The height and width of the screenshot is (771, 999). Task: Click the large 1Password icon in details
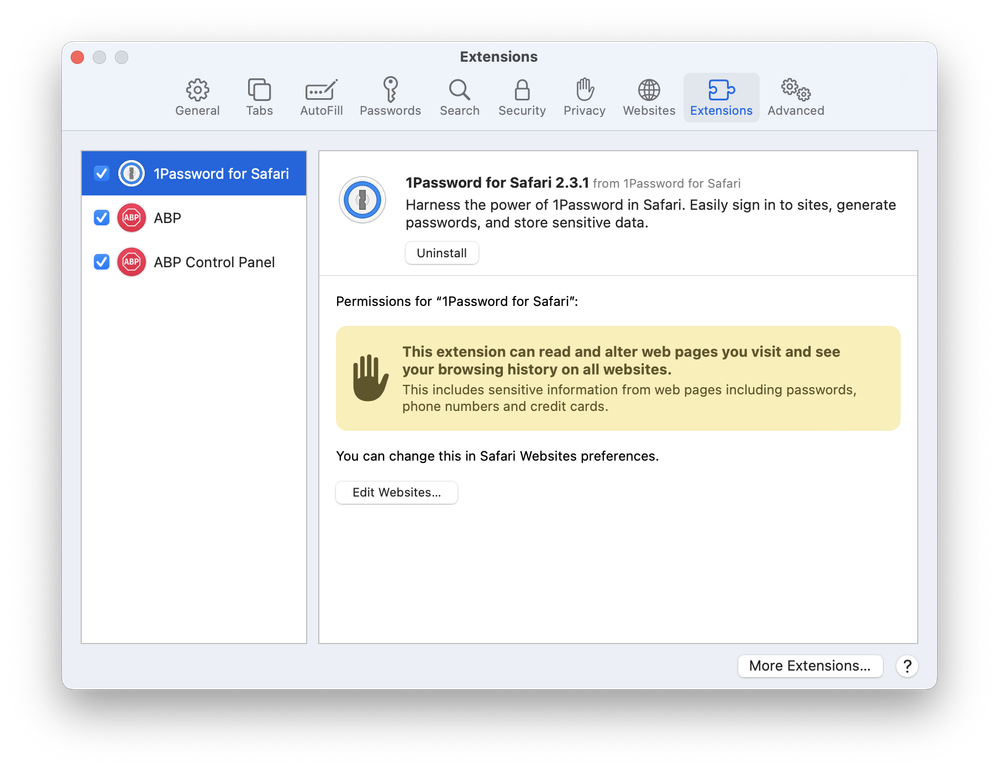click(x=362, y=199)
